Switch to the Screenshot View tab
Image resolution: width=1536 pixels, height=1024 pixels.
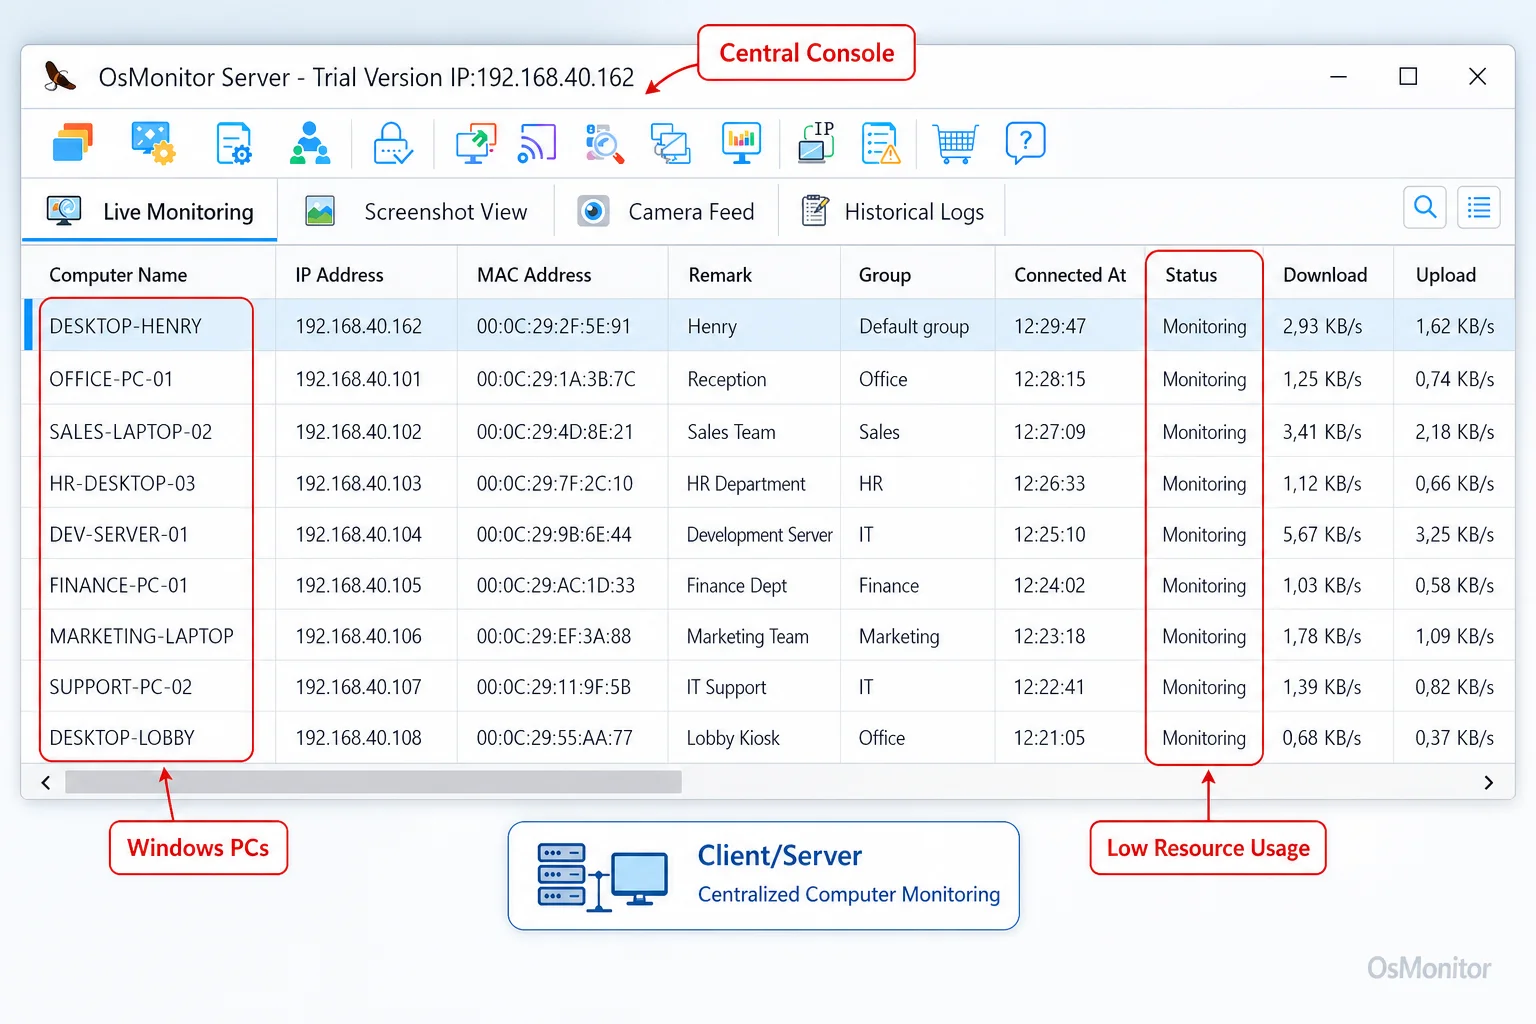416,212
